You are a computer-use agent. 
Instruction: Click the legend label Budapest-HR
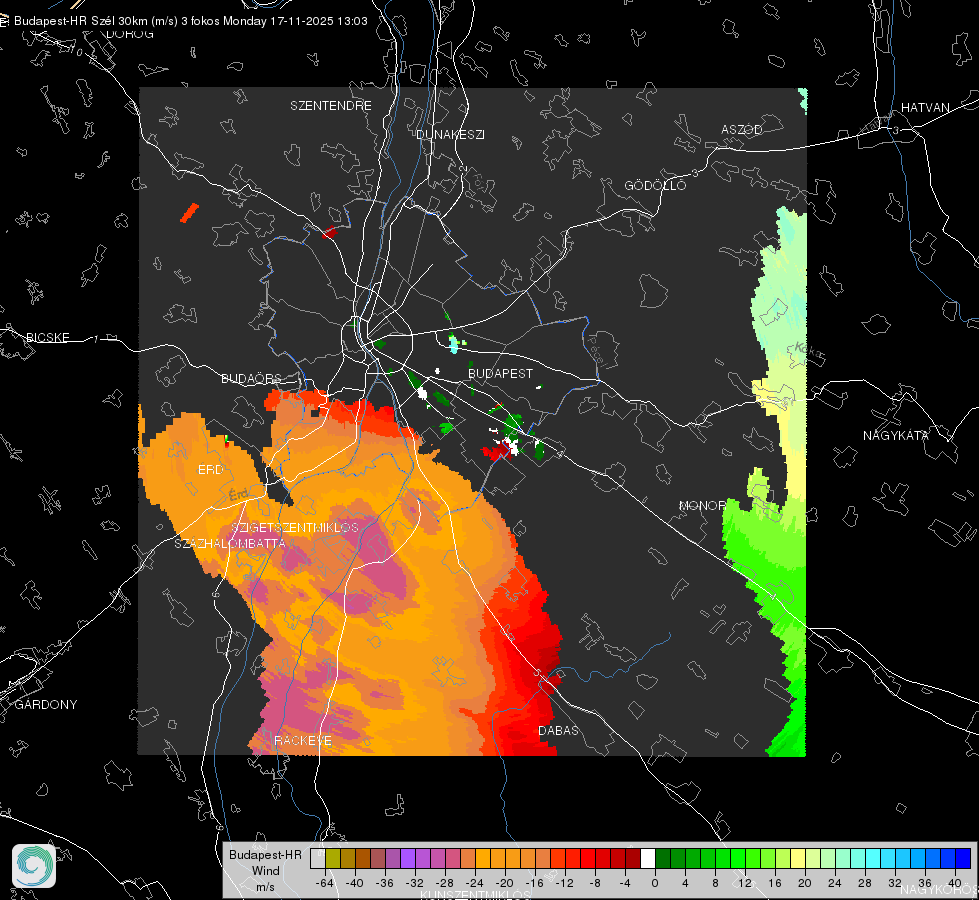pos(265,855)
